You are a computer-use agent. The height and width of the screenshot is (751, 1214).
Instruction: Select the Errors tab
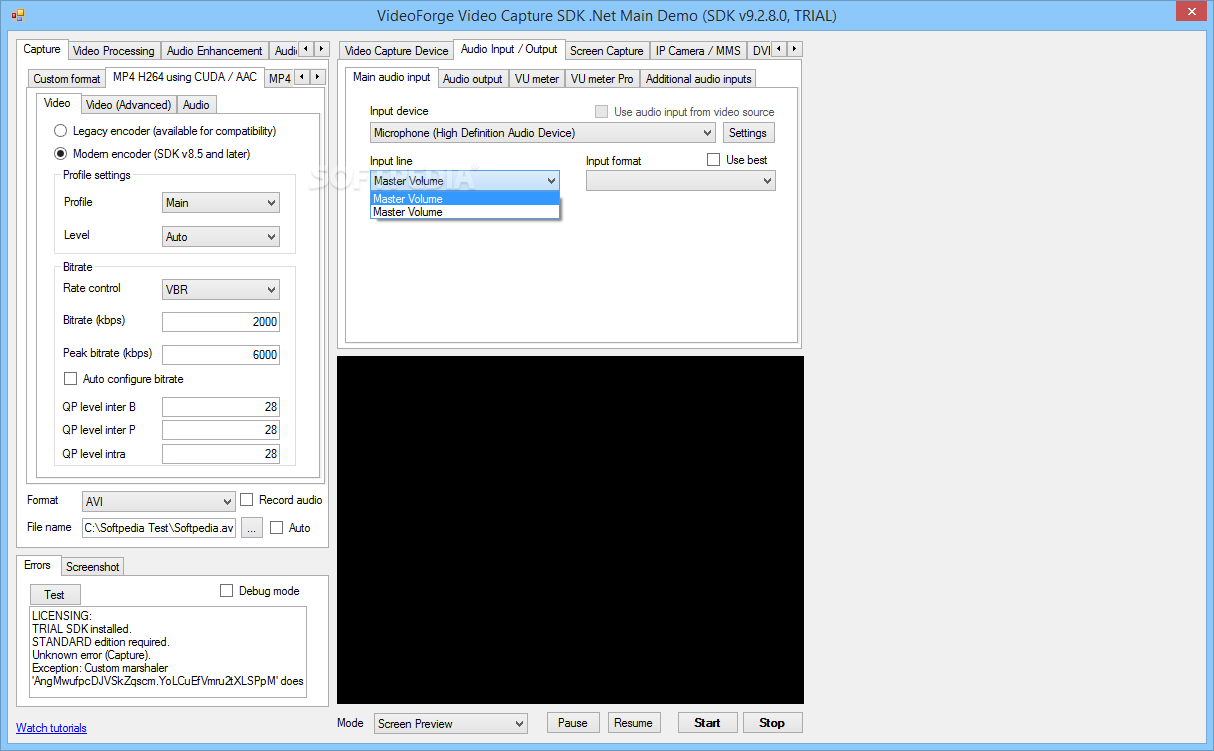[x=37, y=565]
